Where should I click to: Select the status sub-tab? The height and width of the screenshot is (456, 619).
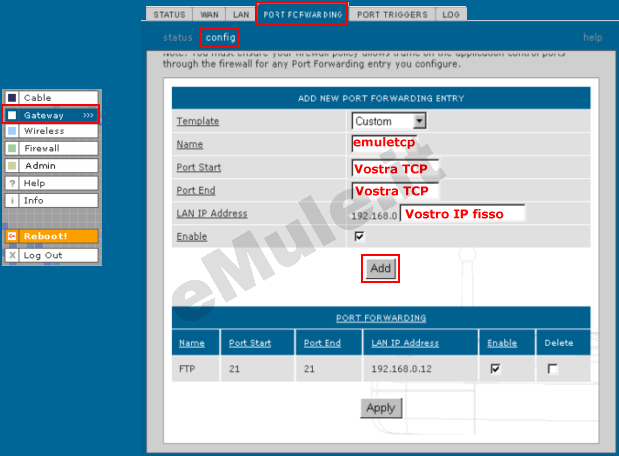[x=178, y=38]
